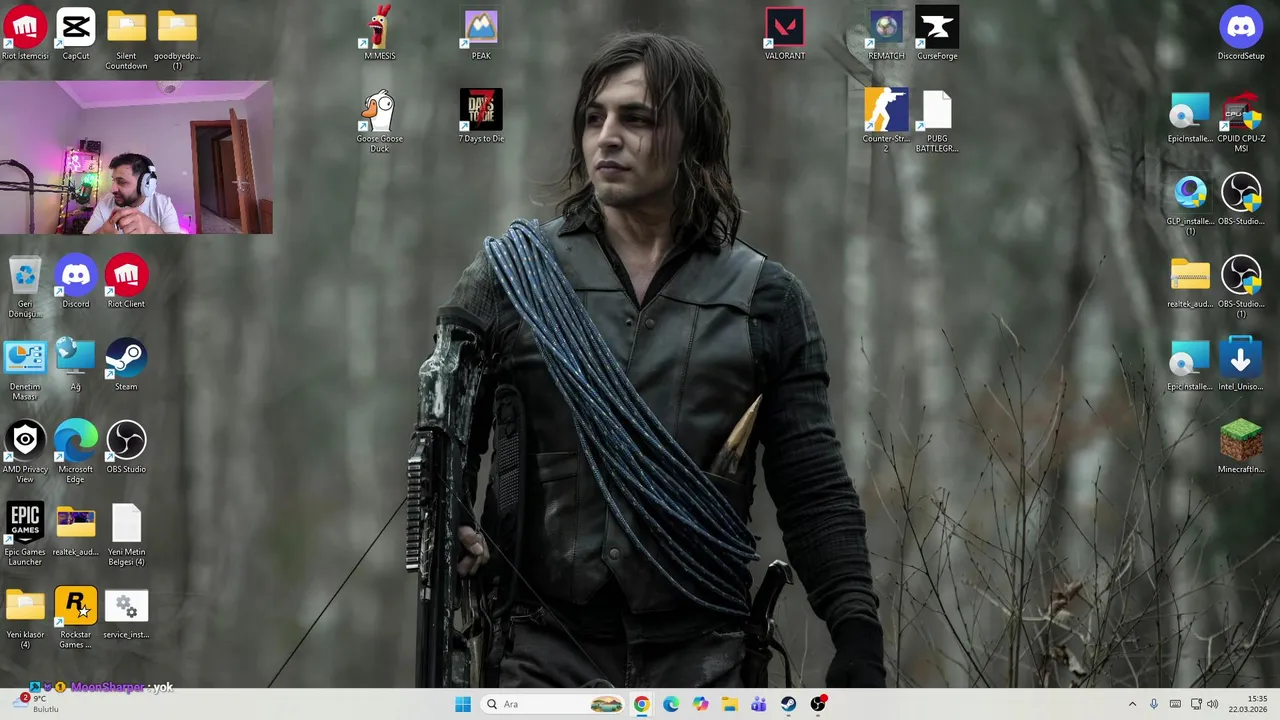
Task: Open the touch keyboard tray icon
Action: 1175,704
